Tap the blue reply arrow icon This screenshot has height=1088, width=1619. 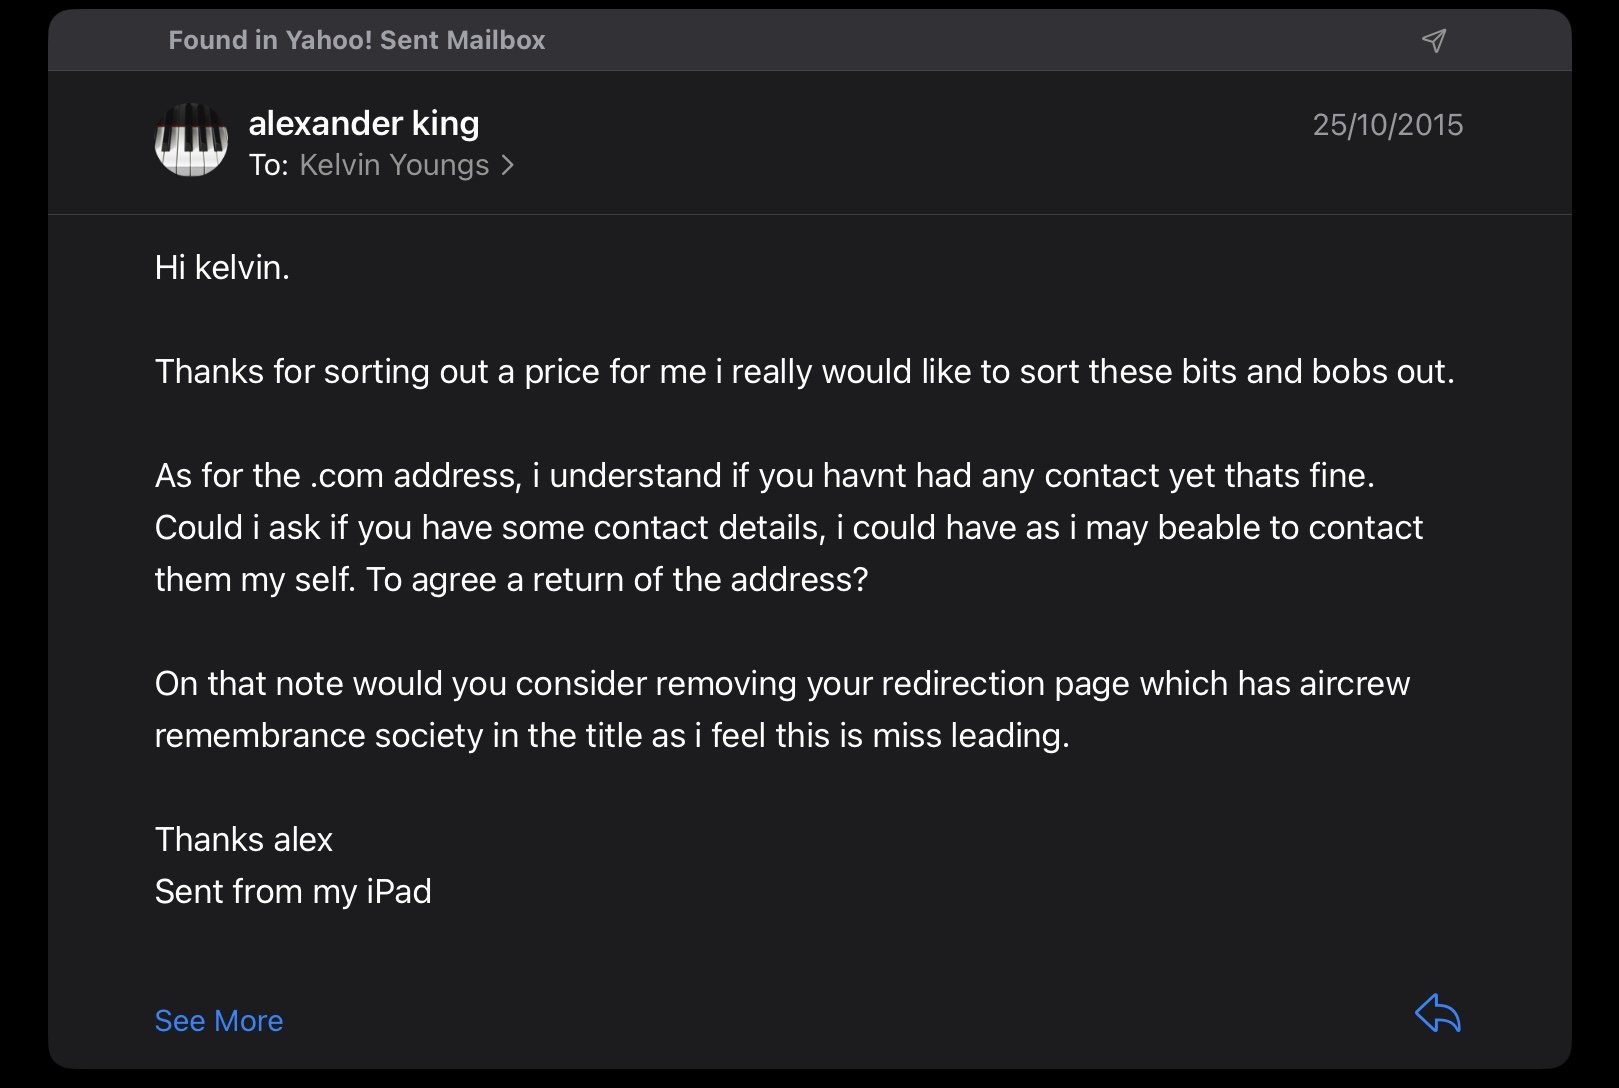coord(1438,1014)
